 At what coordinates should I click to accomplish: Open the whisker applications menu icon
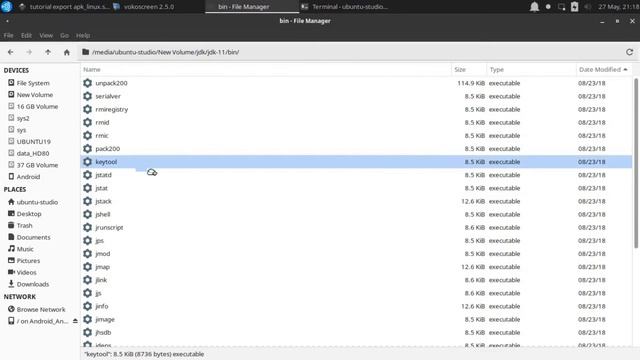click(7, 7)
